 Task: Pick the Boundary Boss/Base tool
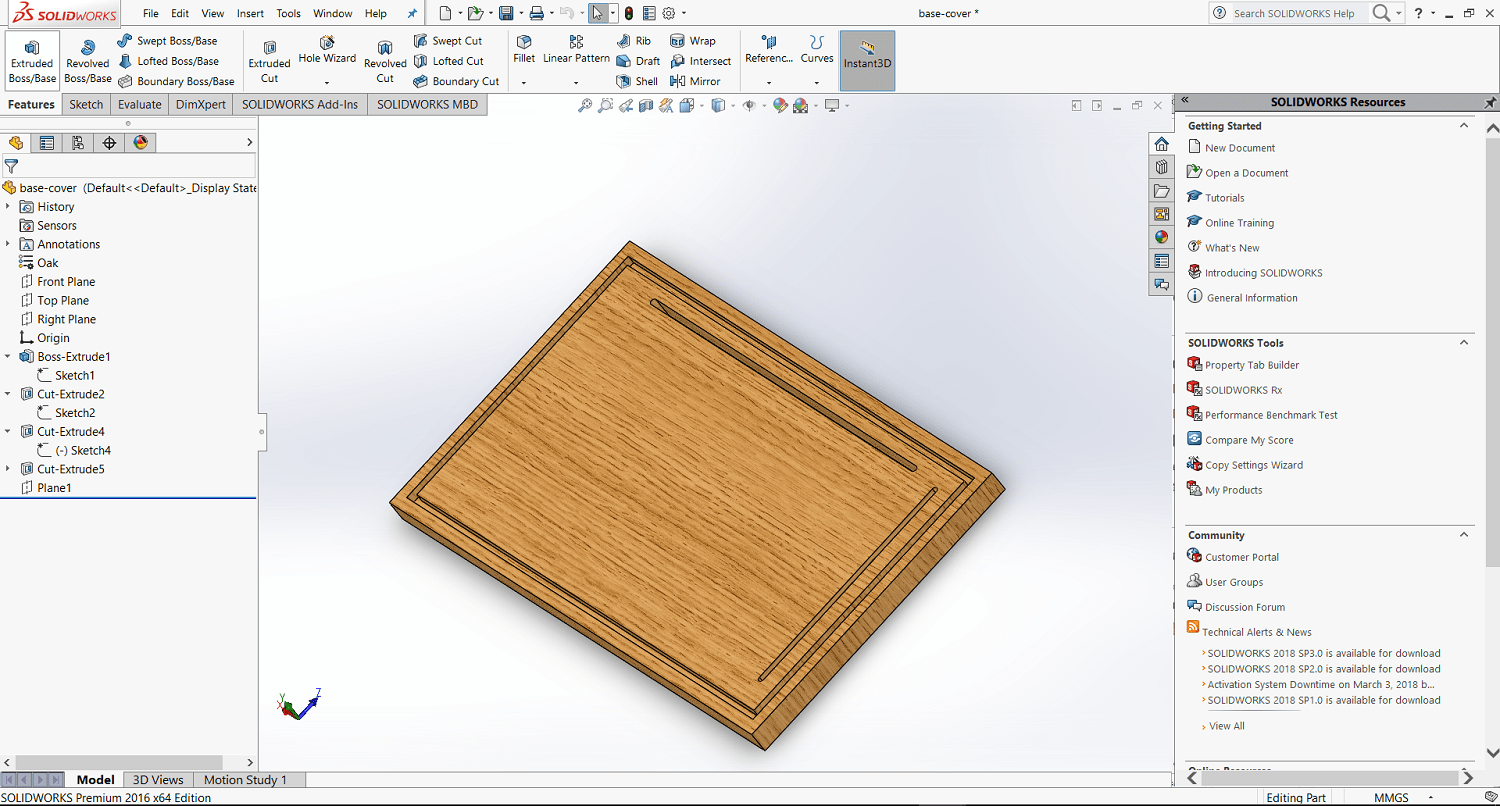pos(176,81)
